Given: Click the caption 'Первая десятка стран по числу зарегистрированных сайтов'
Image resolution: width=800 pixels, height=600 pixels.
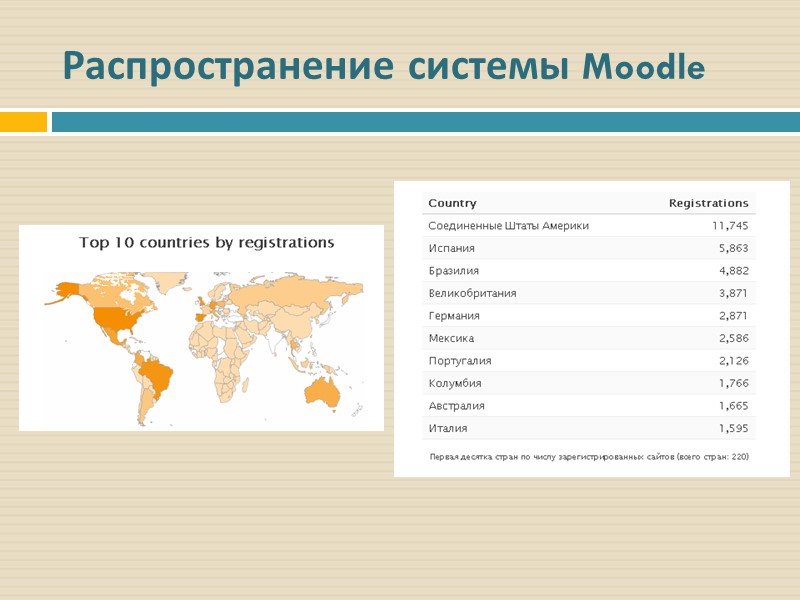Looking at the screenshot, I should point(552,457).
